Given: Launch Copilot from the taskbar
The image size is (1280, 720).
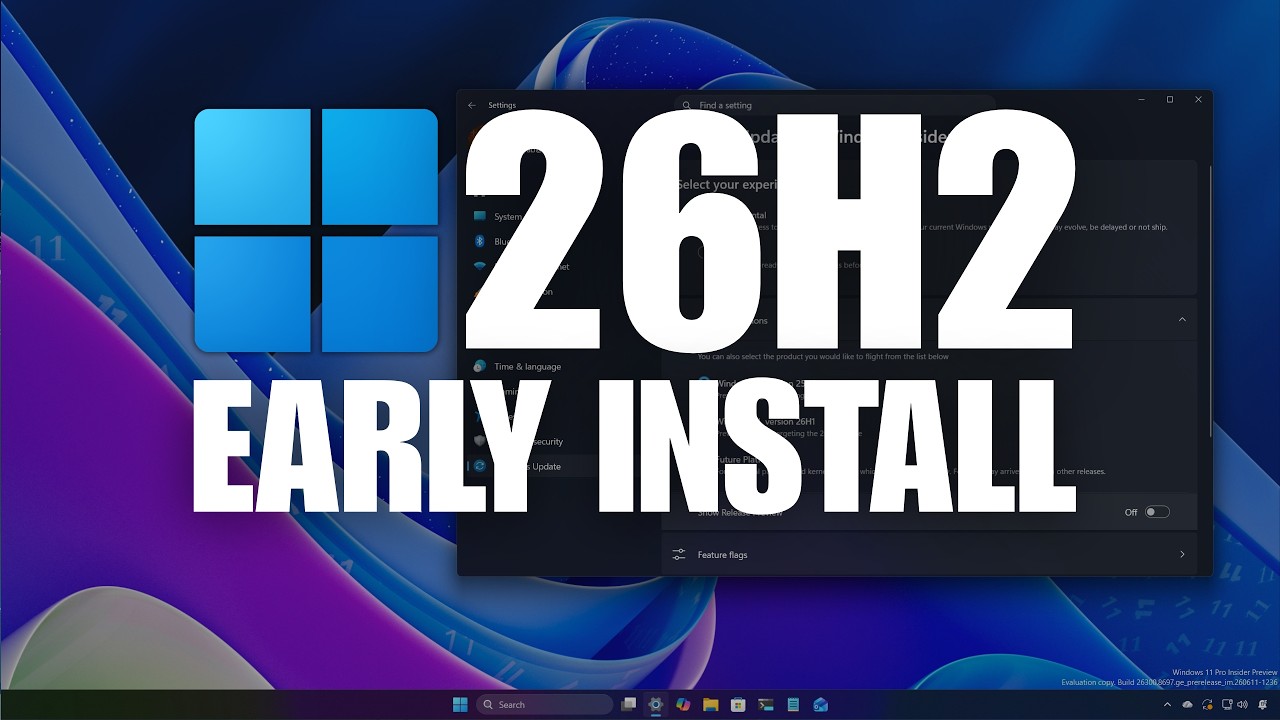Looking at the screenshot, I should [683, 704].
